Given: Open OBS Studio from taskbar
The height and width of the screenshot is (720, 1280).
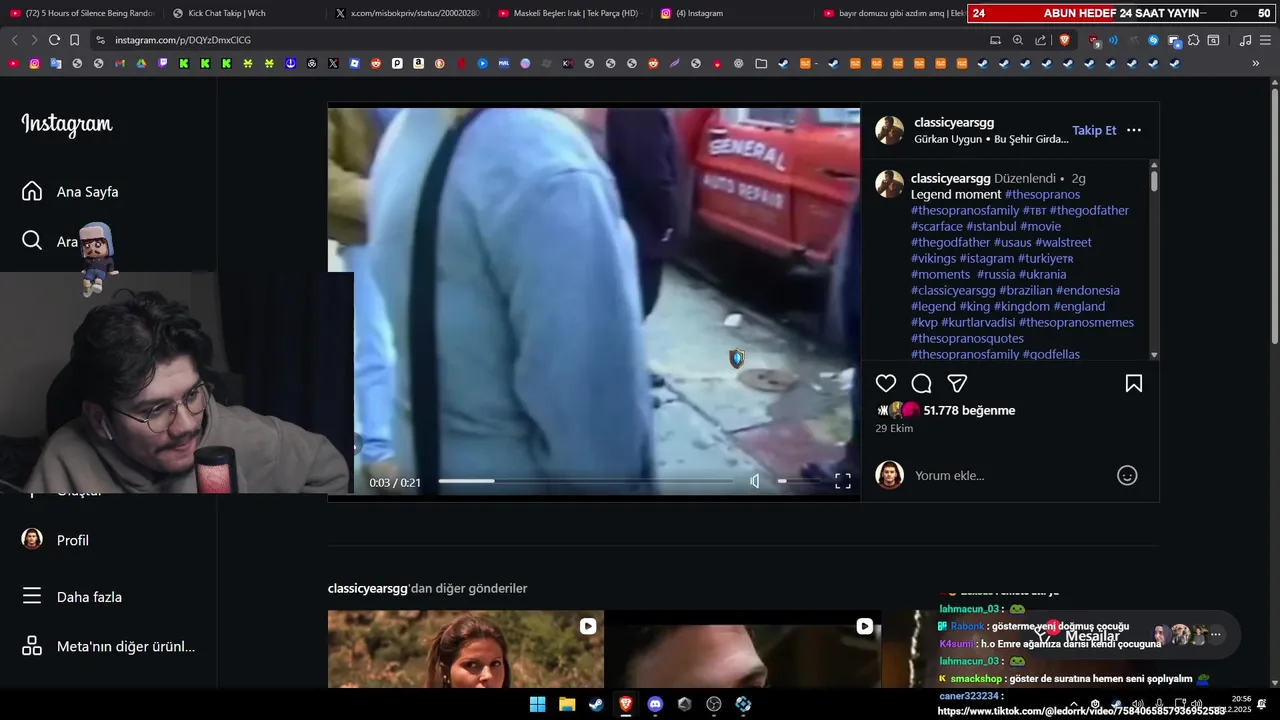Looking at the screenshot, I should click(714, 704).
